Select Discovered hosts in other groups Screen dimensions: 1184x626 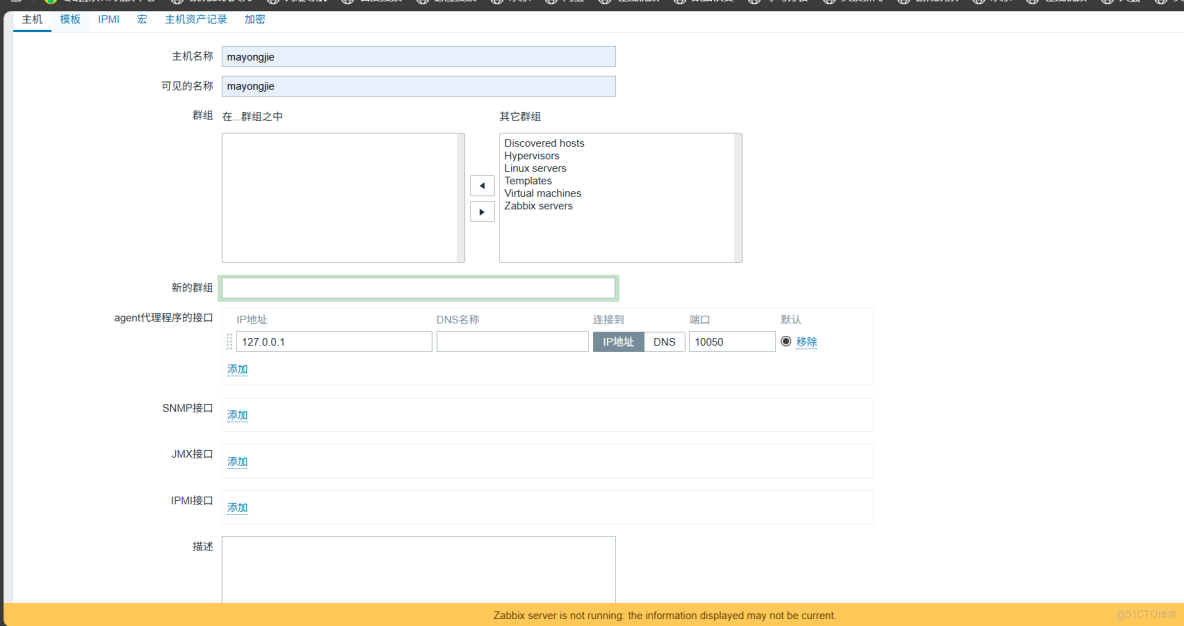[x=544, y=143]
